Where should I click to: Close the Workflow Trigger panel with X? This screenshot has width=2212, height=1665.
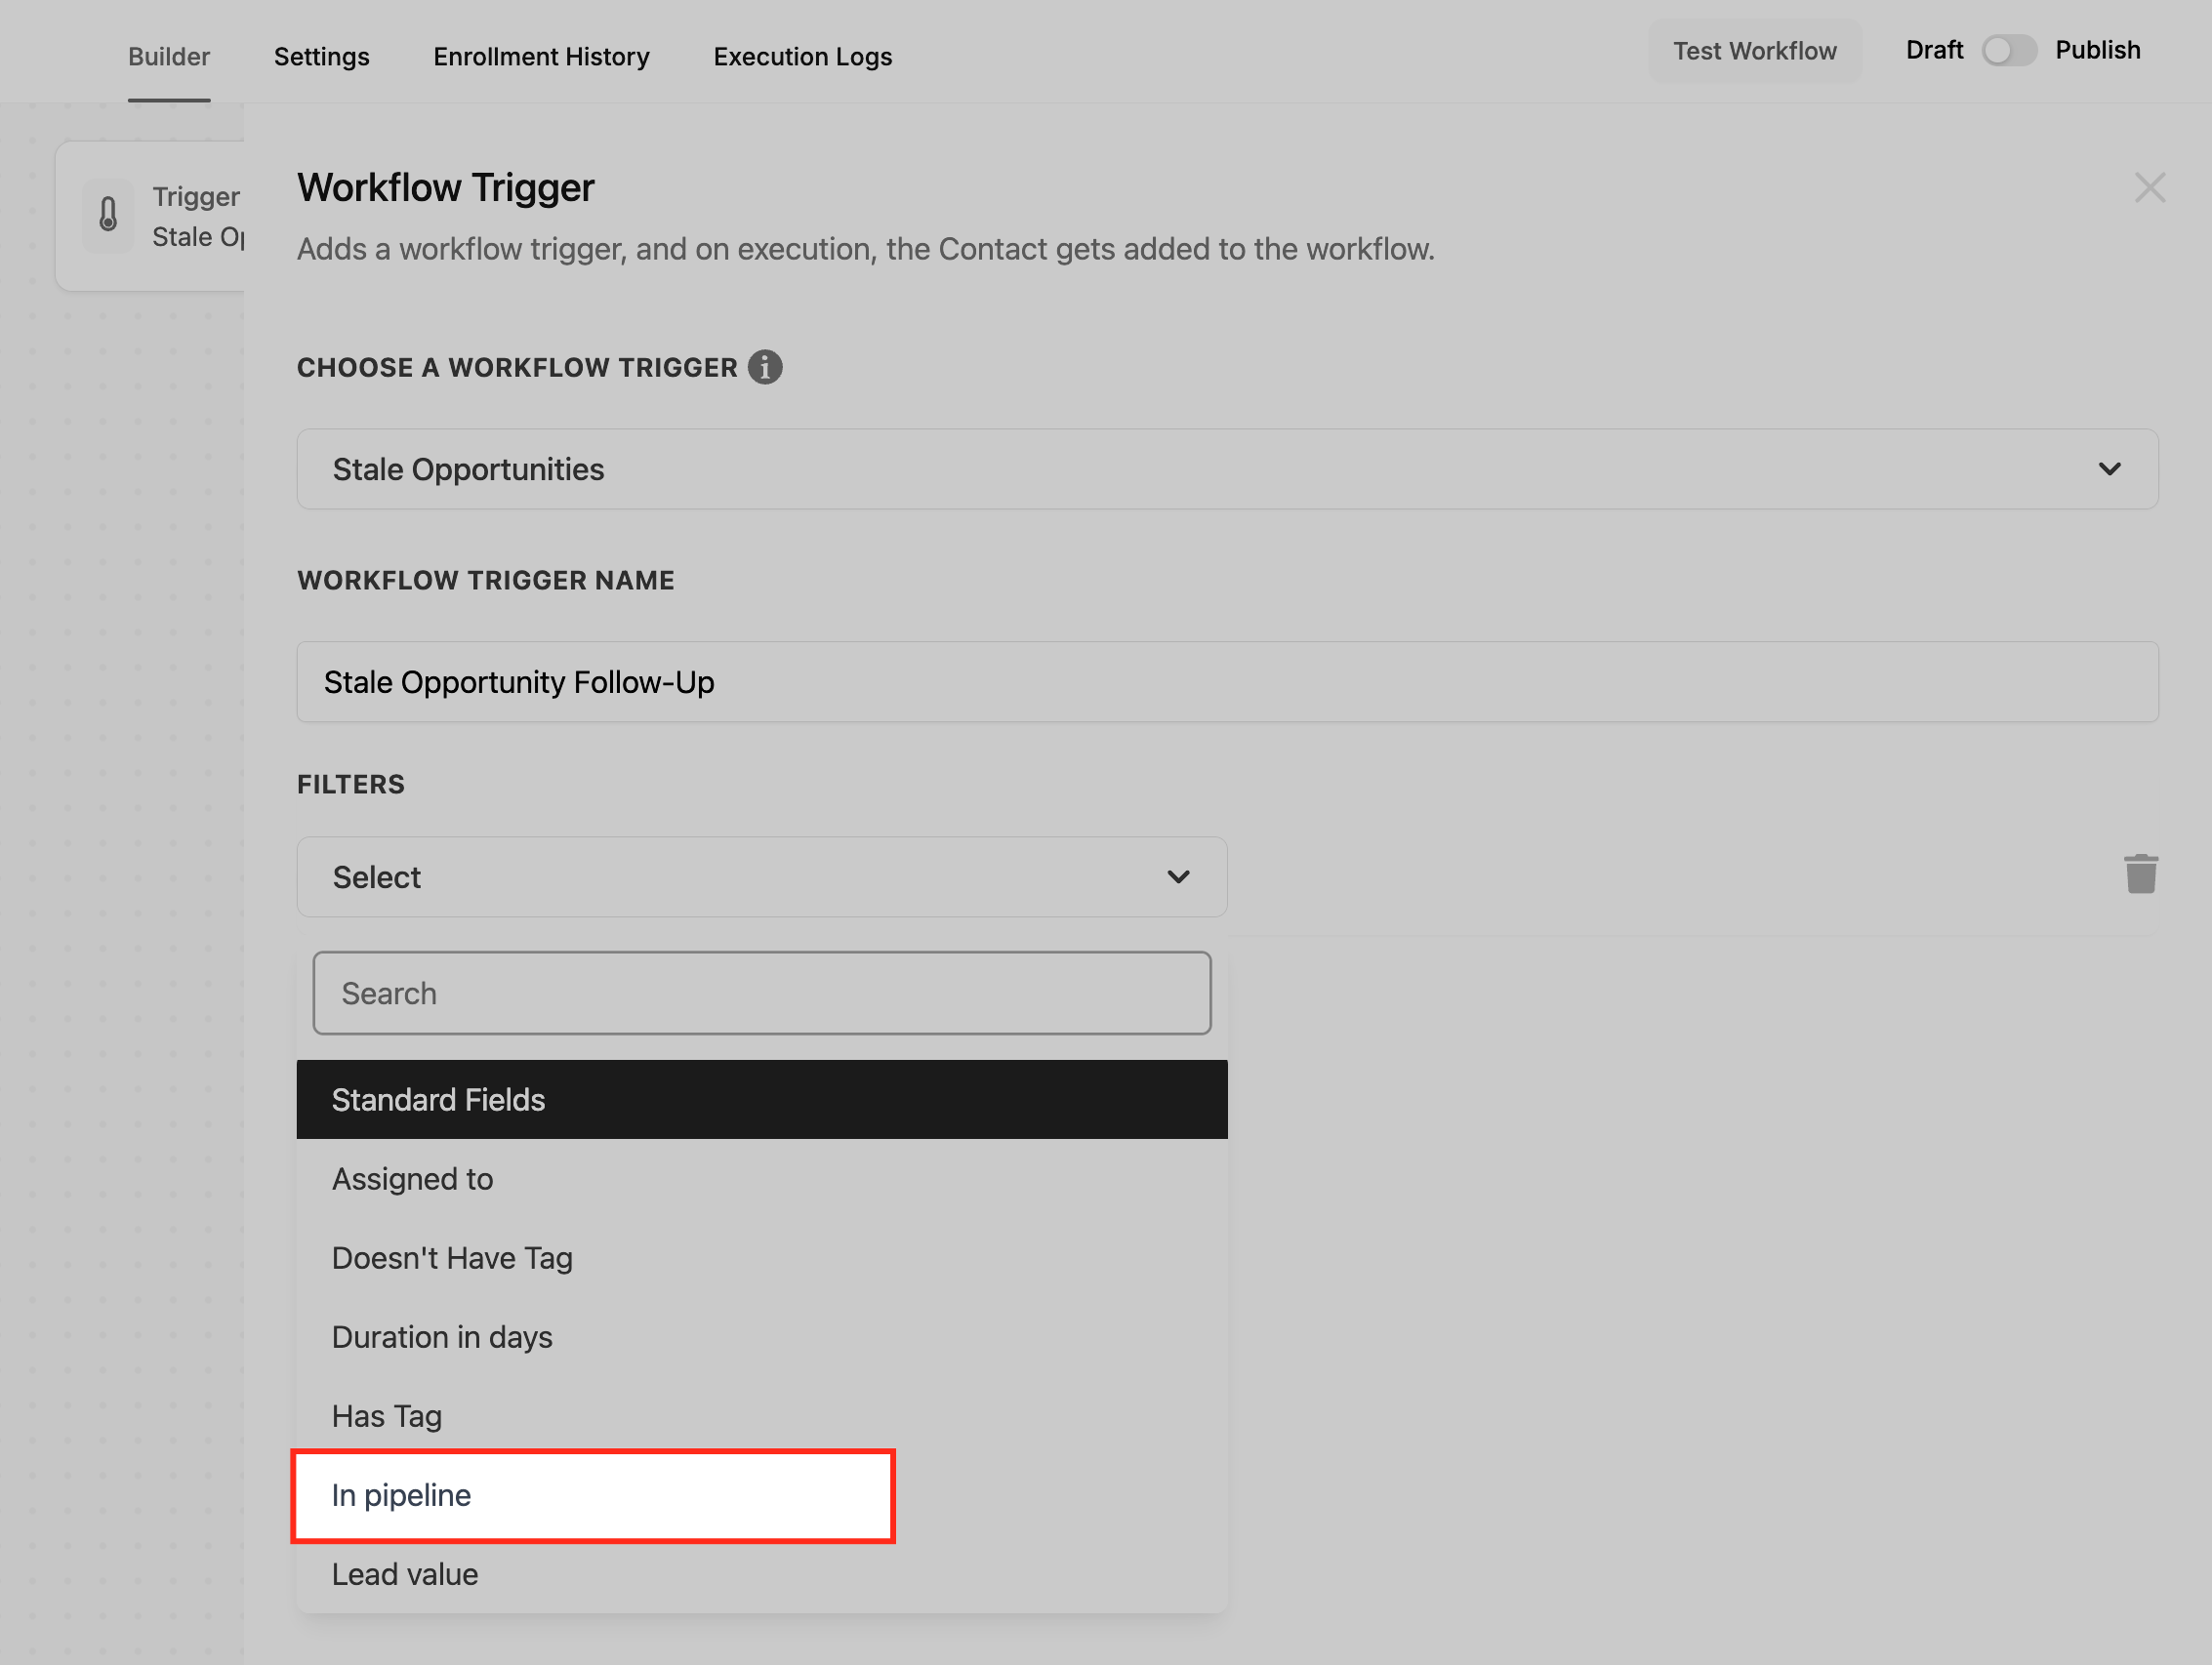click(x=2149, y=188)
